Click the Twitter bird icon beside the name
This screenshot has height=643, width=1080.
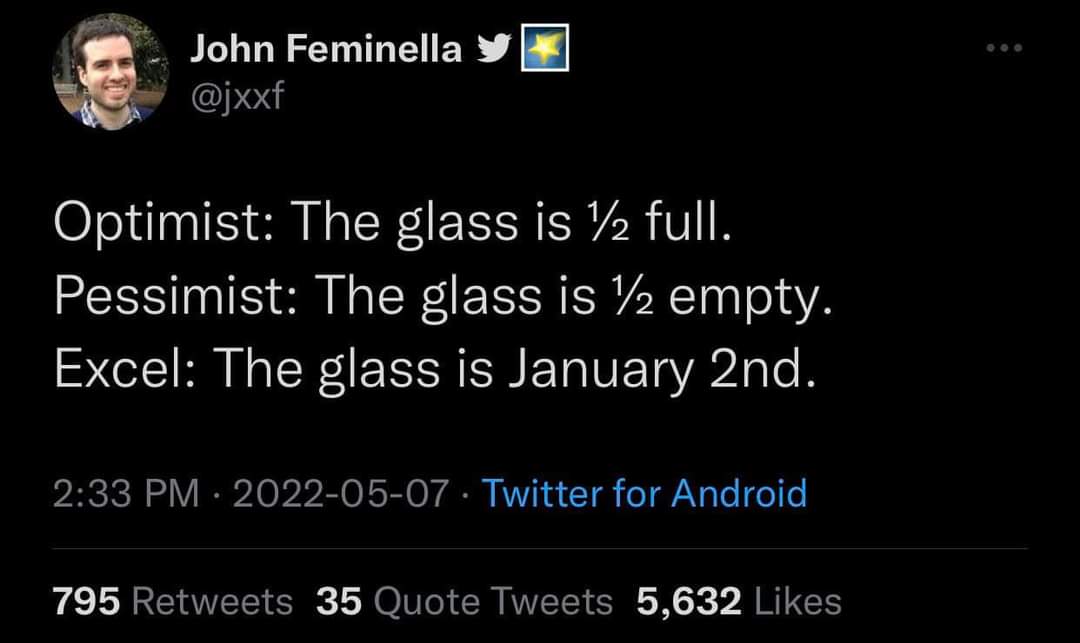[x=494, y=48]
